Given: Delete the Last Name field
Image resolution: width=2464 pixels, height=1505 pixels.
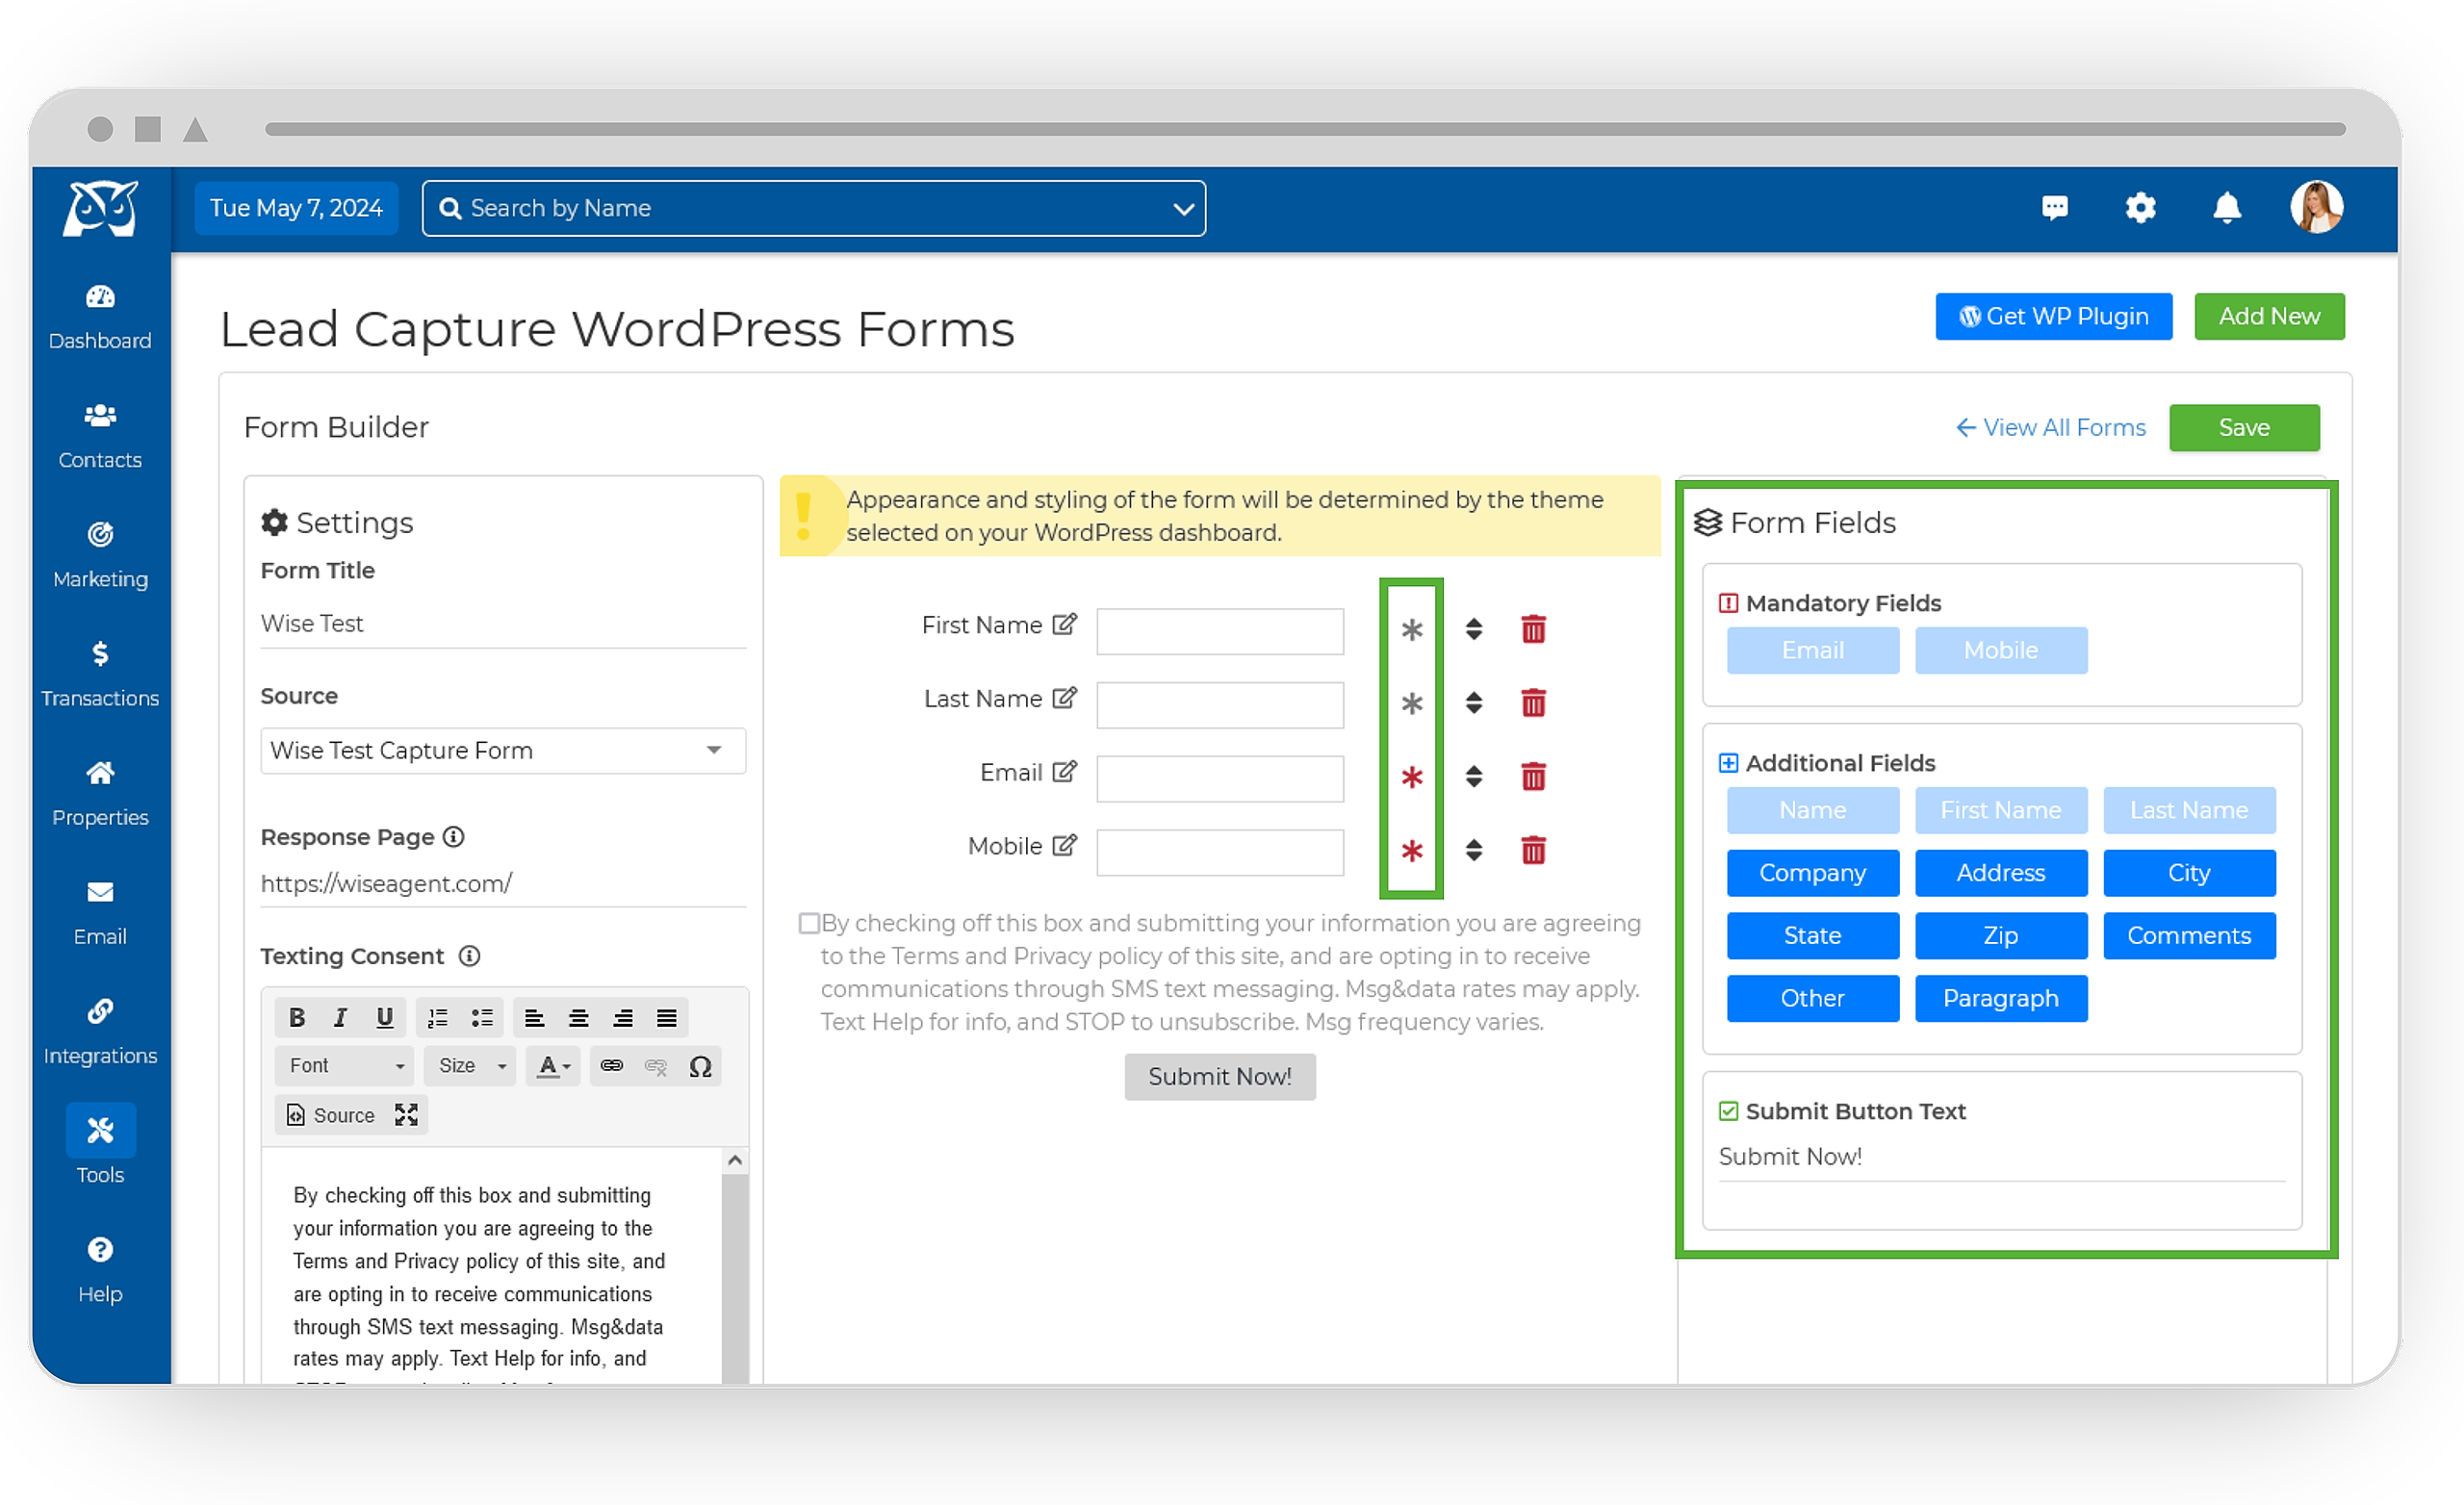Looking at the screenshot, I should [x=1533, y=703].
